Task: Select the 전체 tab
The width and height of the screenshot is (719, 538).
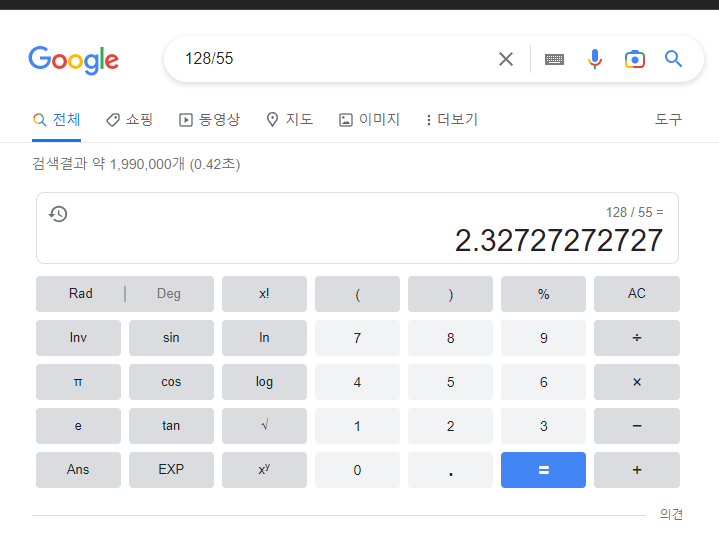Action: tap(56, 120)
